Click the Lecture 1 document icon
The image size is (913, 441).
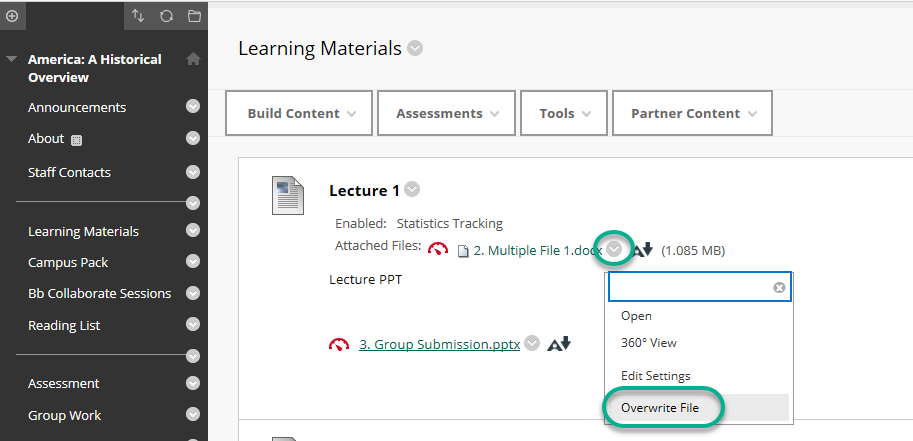click(x=288, y=196)
